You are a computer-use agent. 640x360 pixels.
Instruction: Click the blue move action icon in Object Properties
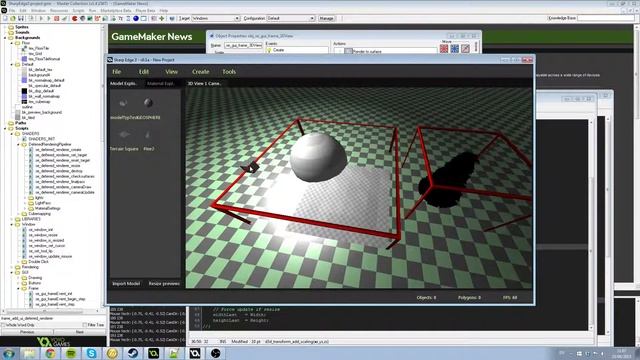[455, 49]
